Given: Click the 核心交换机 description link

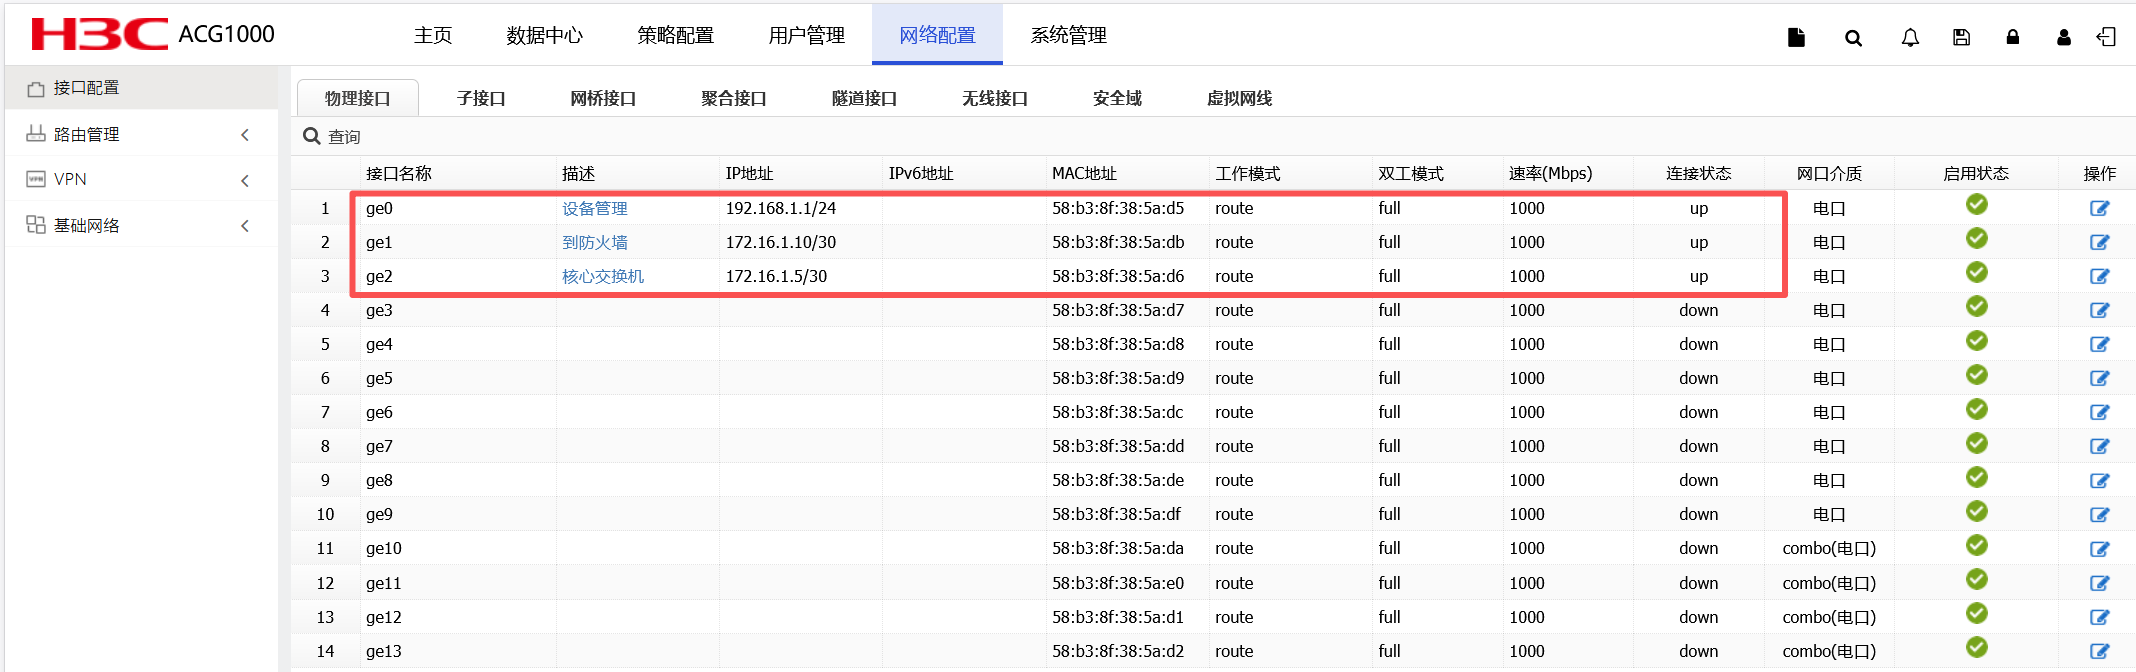Looking at the screenshot, I should [x=603, y=276].
